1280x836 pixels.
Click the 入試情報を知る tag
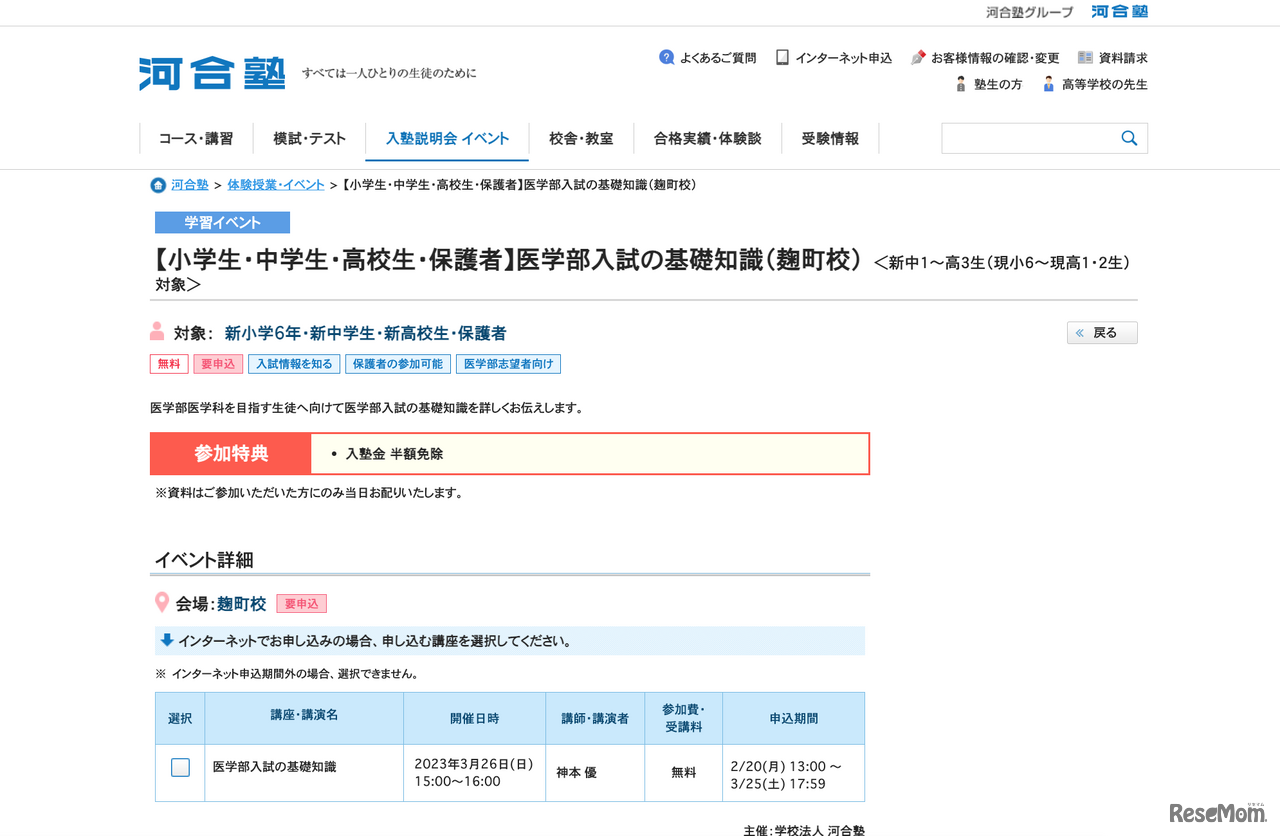coord(294,364)
